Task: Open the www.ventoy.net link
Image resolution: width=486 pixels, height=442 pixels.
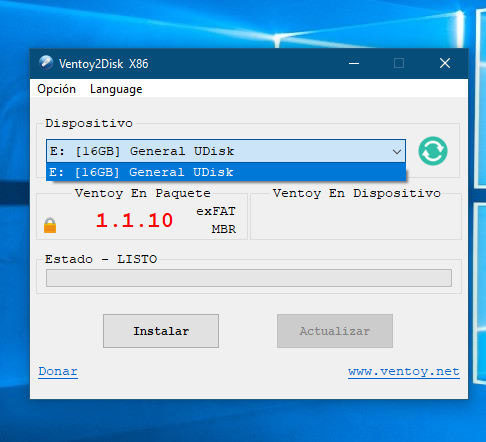Action: click(404, 371)
